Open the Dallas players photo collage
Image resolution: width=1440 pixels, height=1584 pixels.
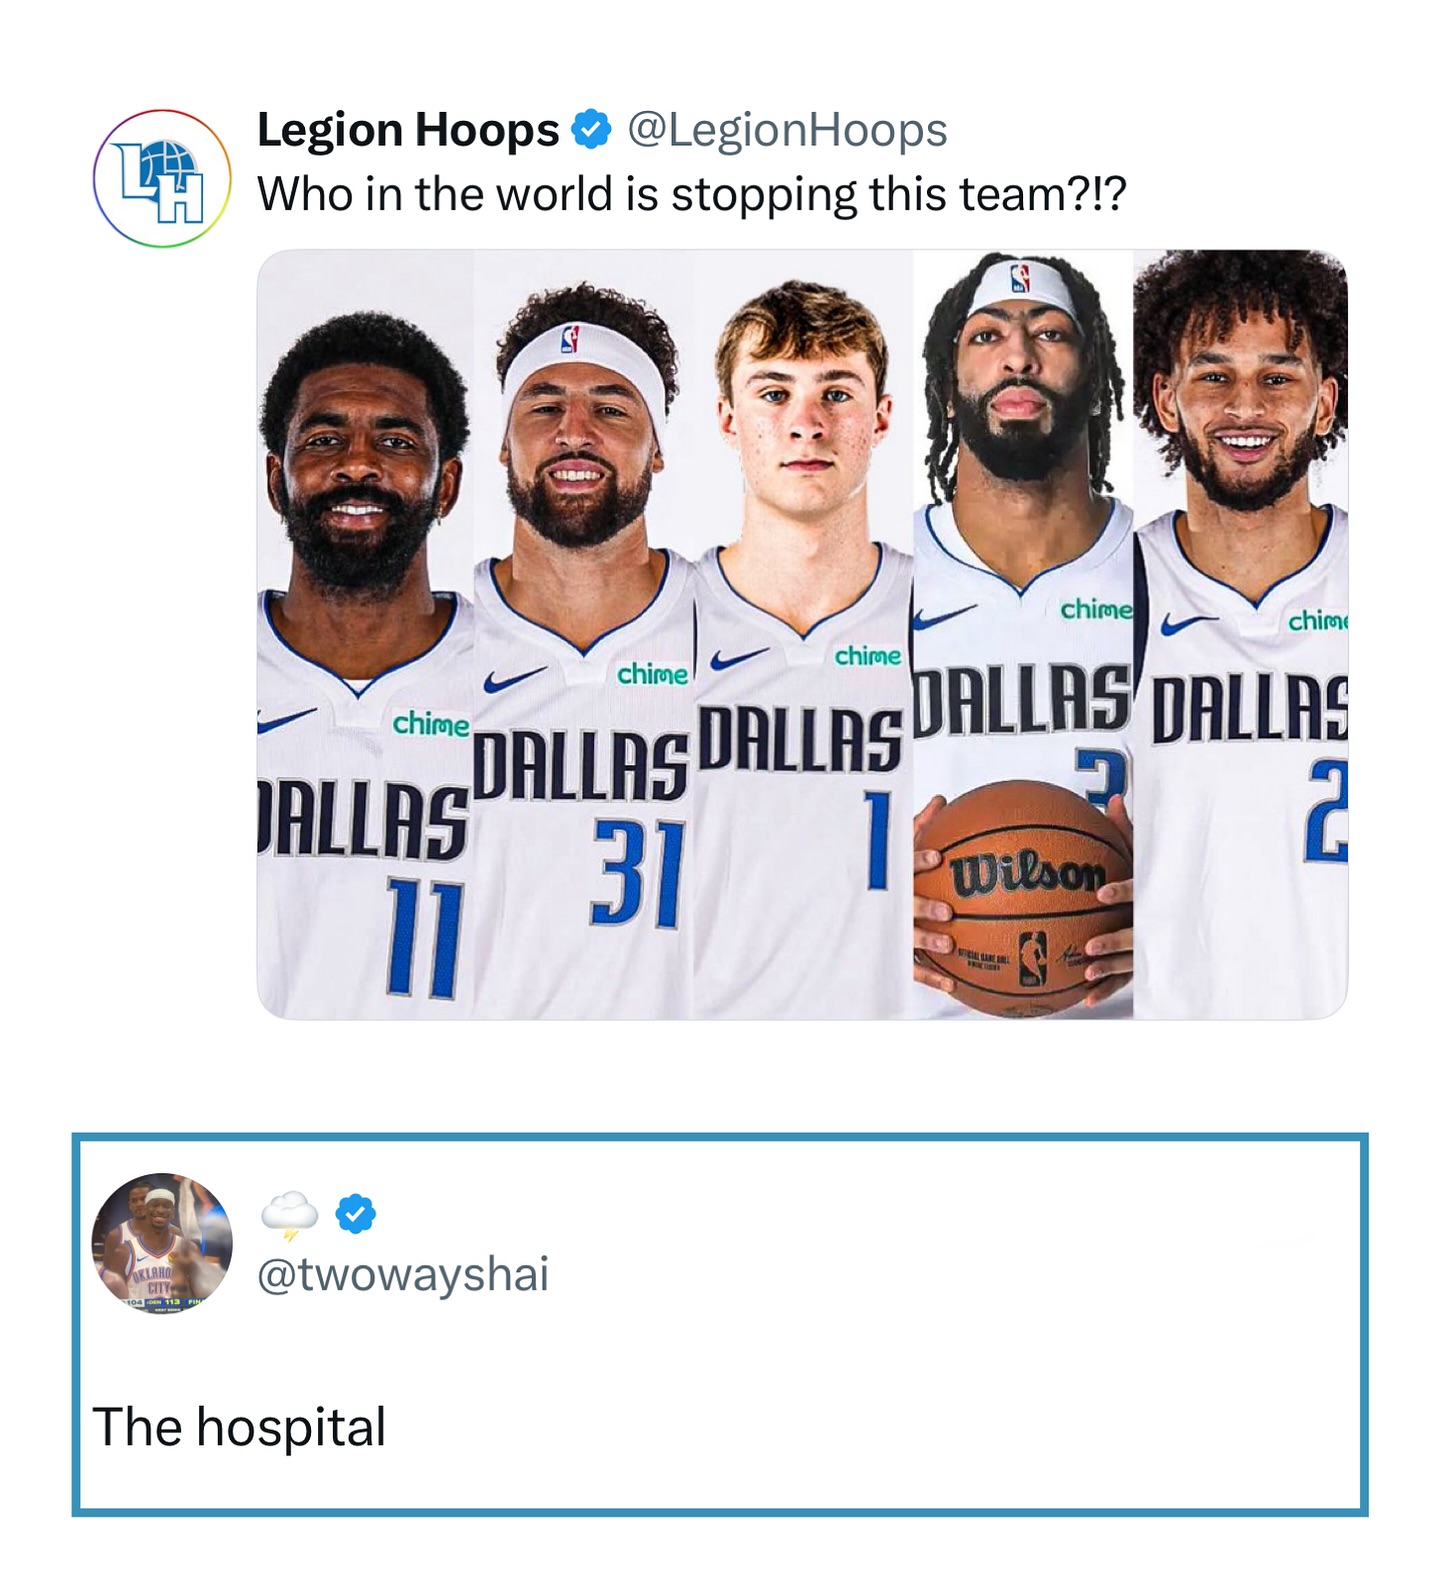(x=802, y=634)
